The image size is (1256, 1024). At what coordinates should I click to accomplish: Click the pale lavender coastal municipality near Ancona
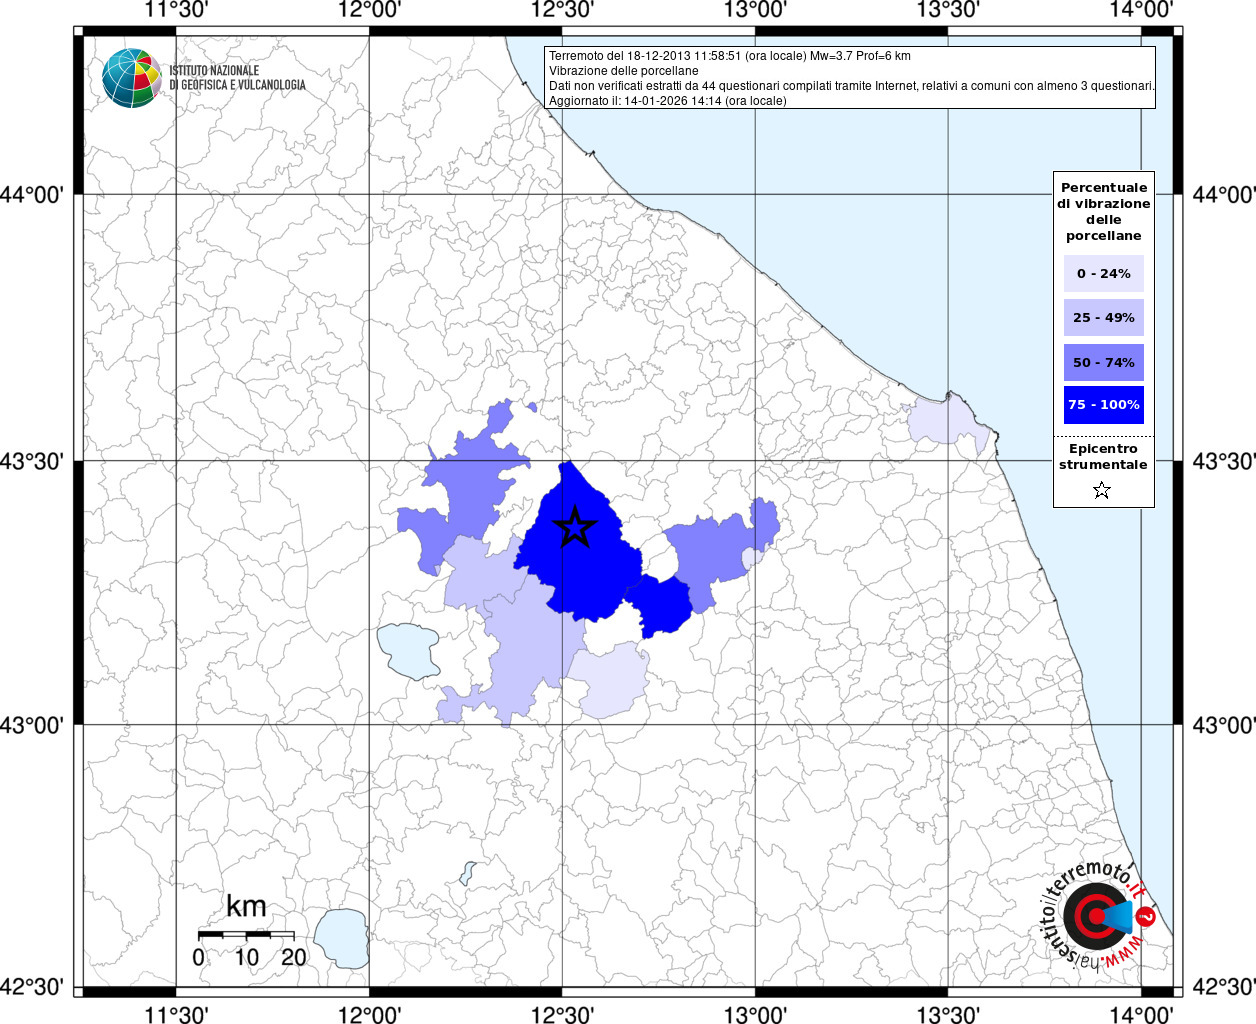coord(945,422)
